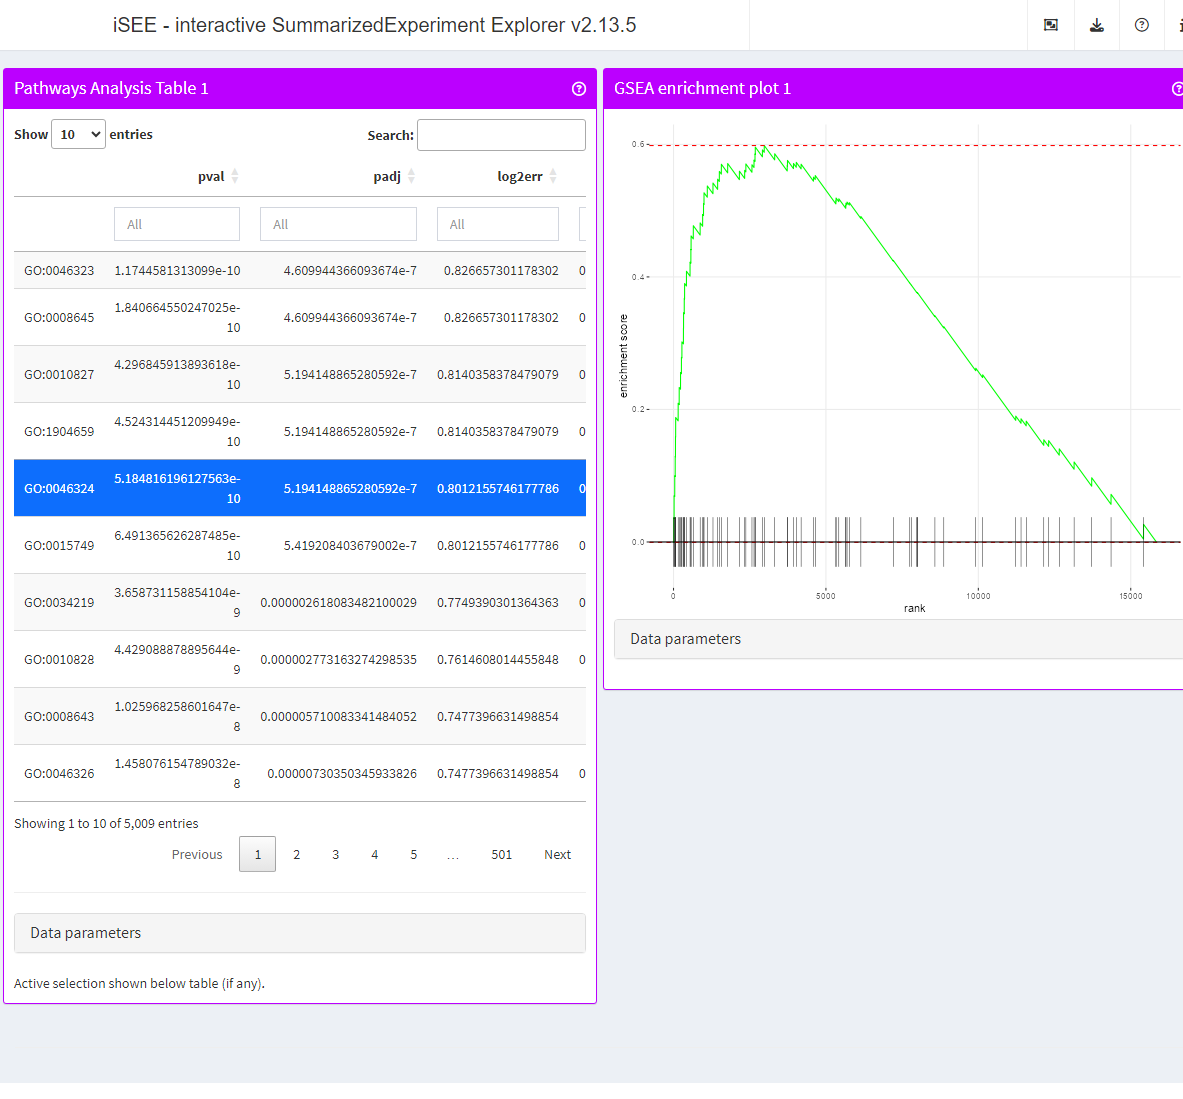Click the table Search input box
1183x1099 pixels.
(x=501, y=135)
